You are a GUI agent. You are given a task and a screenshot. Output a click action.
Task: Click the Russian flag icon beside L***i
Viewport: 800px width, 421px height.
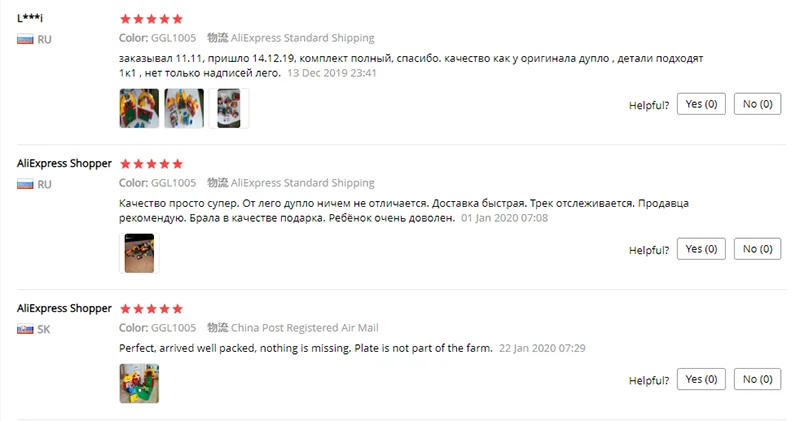pyautogui.click(x=25, y=39)
